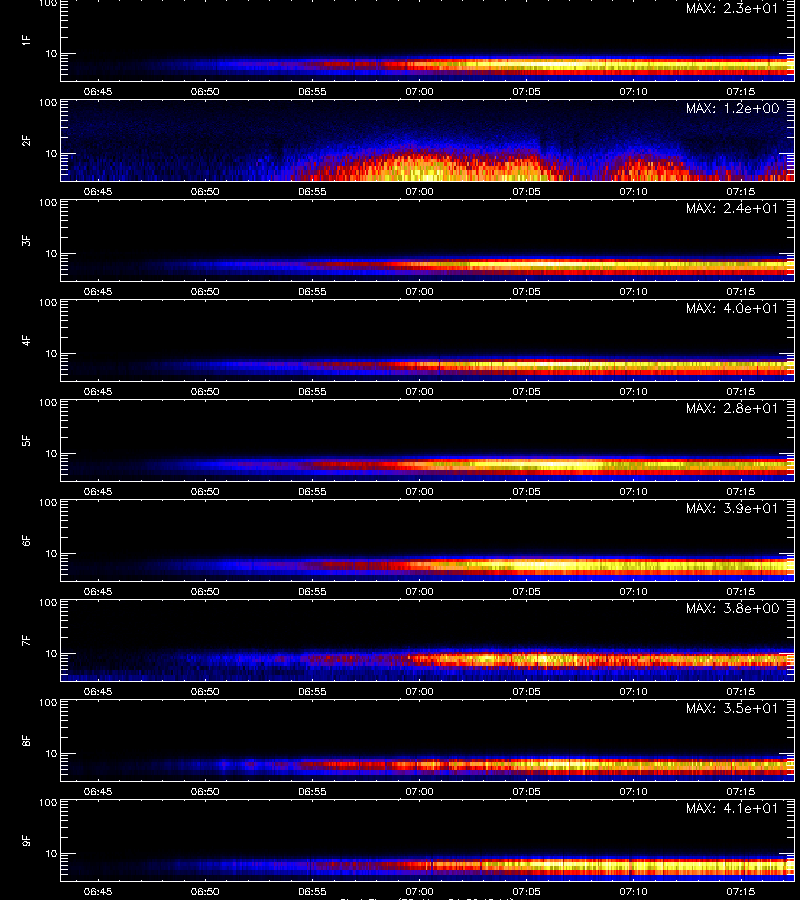The image size is (800, 900).
Task: Click the 1F panel axis label
Action: (x=26, y=40)
